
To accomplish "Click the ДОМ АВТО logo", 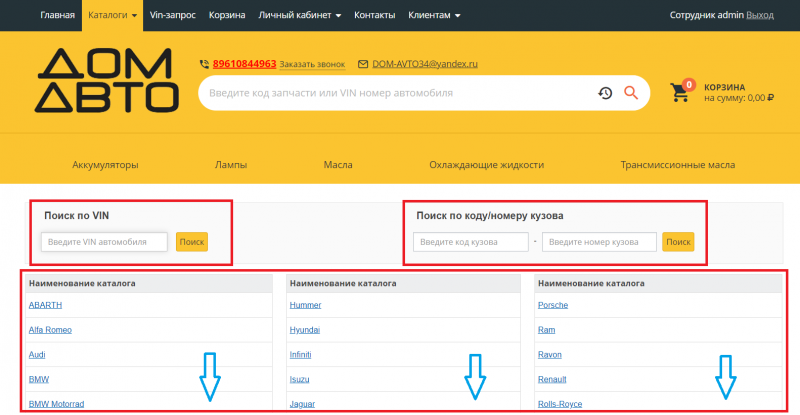I will pos(107,80).
